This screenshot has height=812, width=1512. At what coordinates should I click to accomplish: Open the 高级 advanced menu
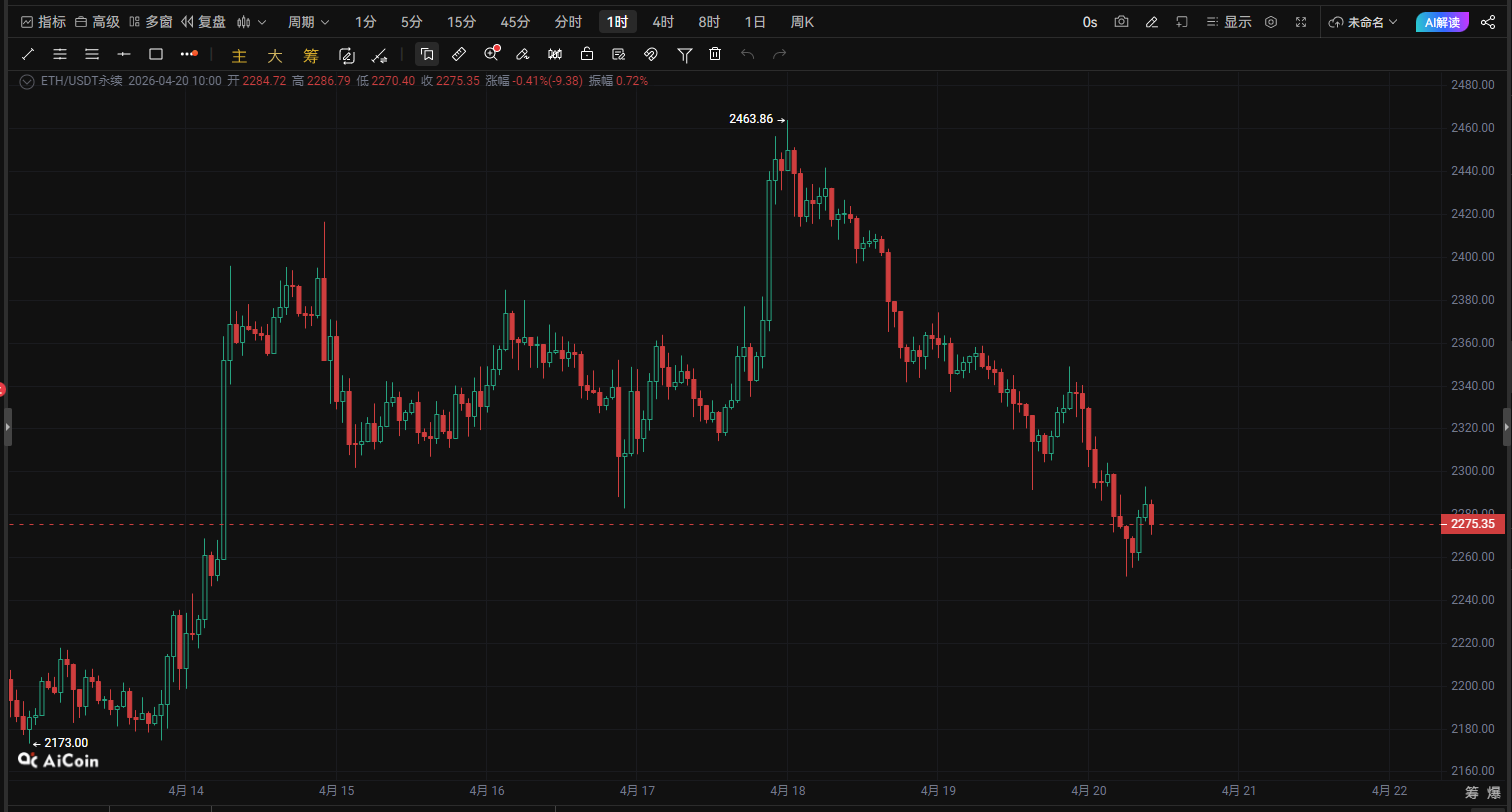pyautogui.click(x=97, y=22)
